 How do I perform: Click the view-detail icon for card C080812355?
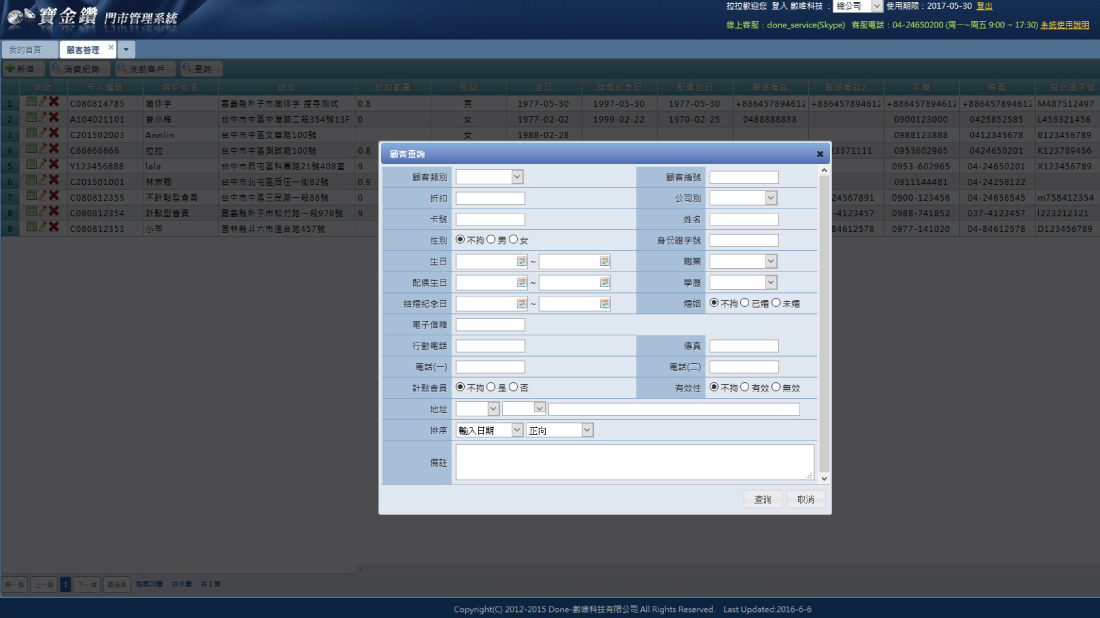tap(31, 196)
